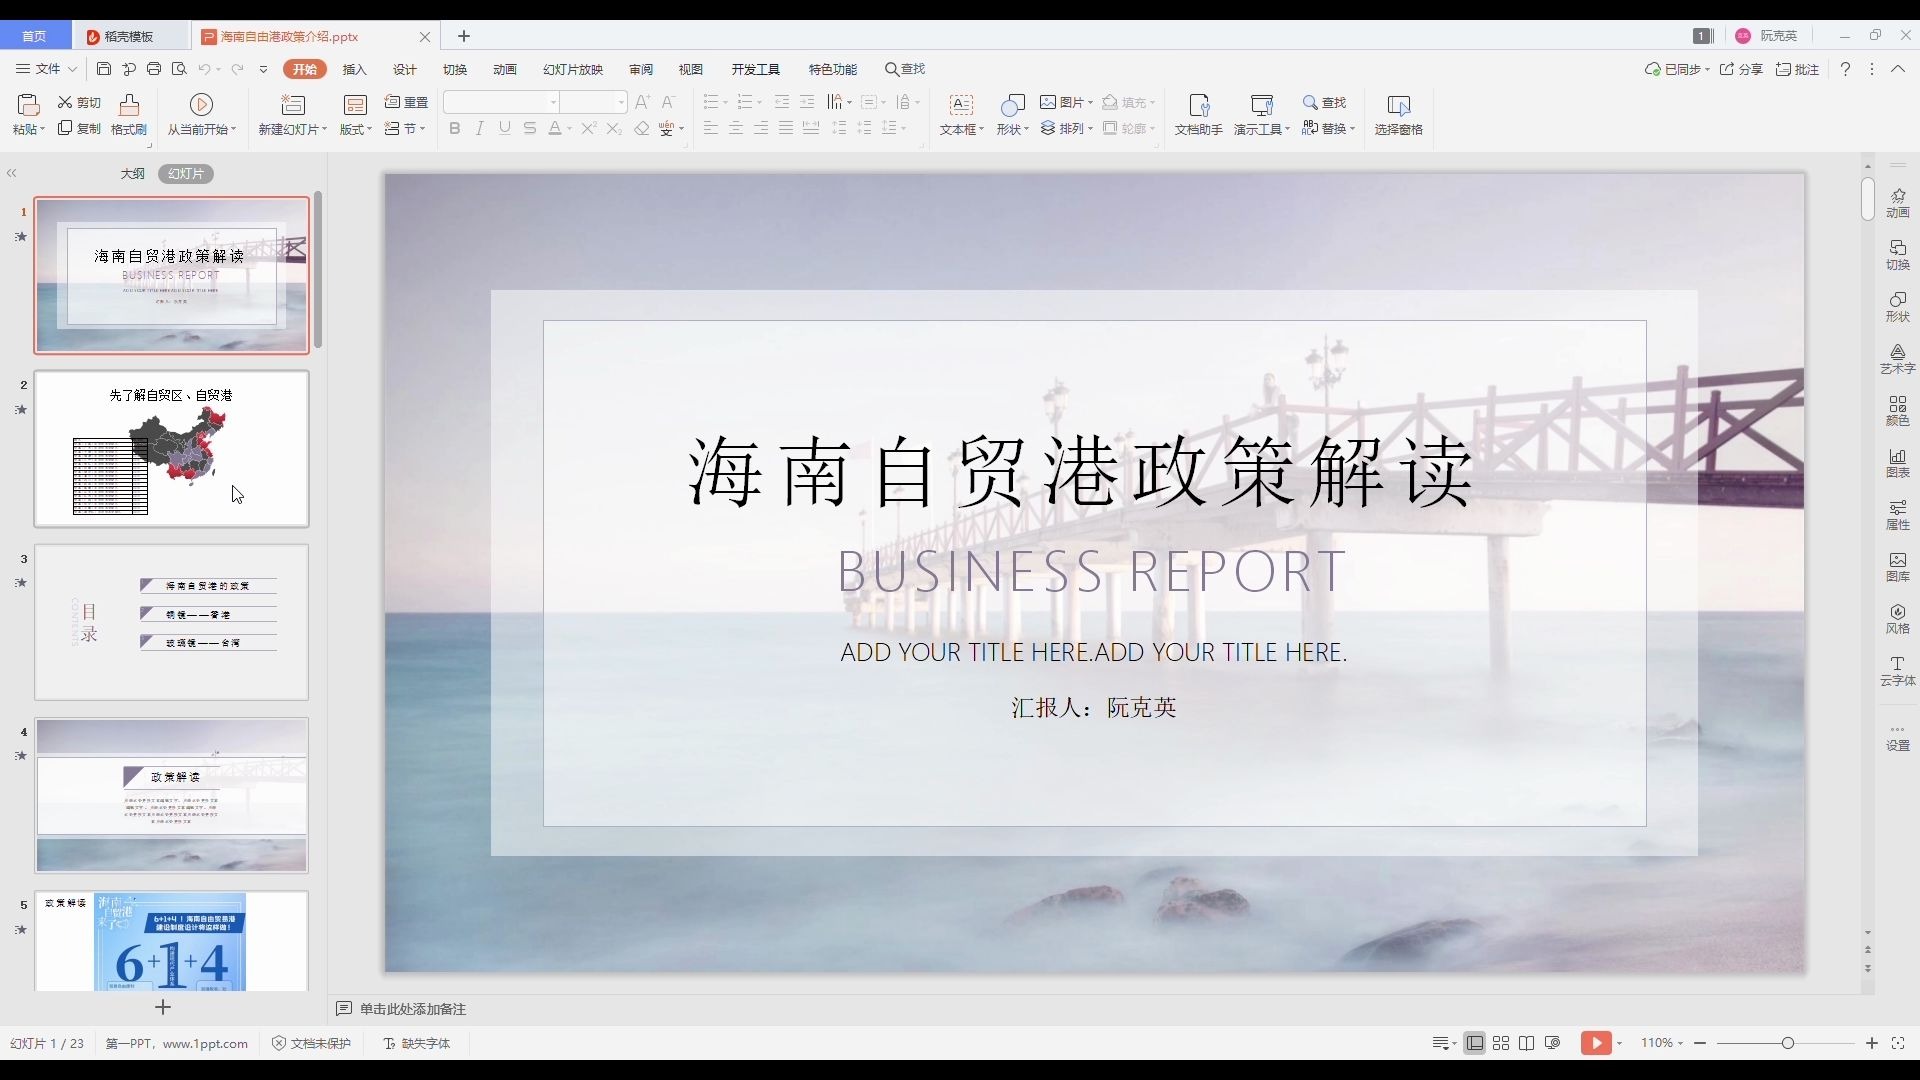Switch to Outline (大纲) pane tab
Image resolution: width=1920 pixels, height=1080 pixels.
click(133, 173)
